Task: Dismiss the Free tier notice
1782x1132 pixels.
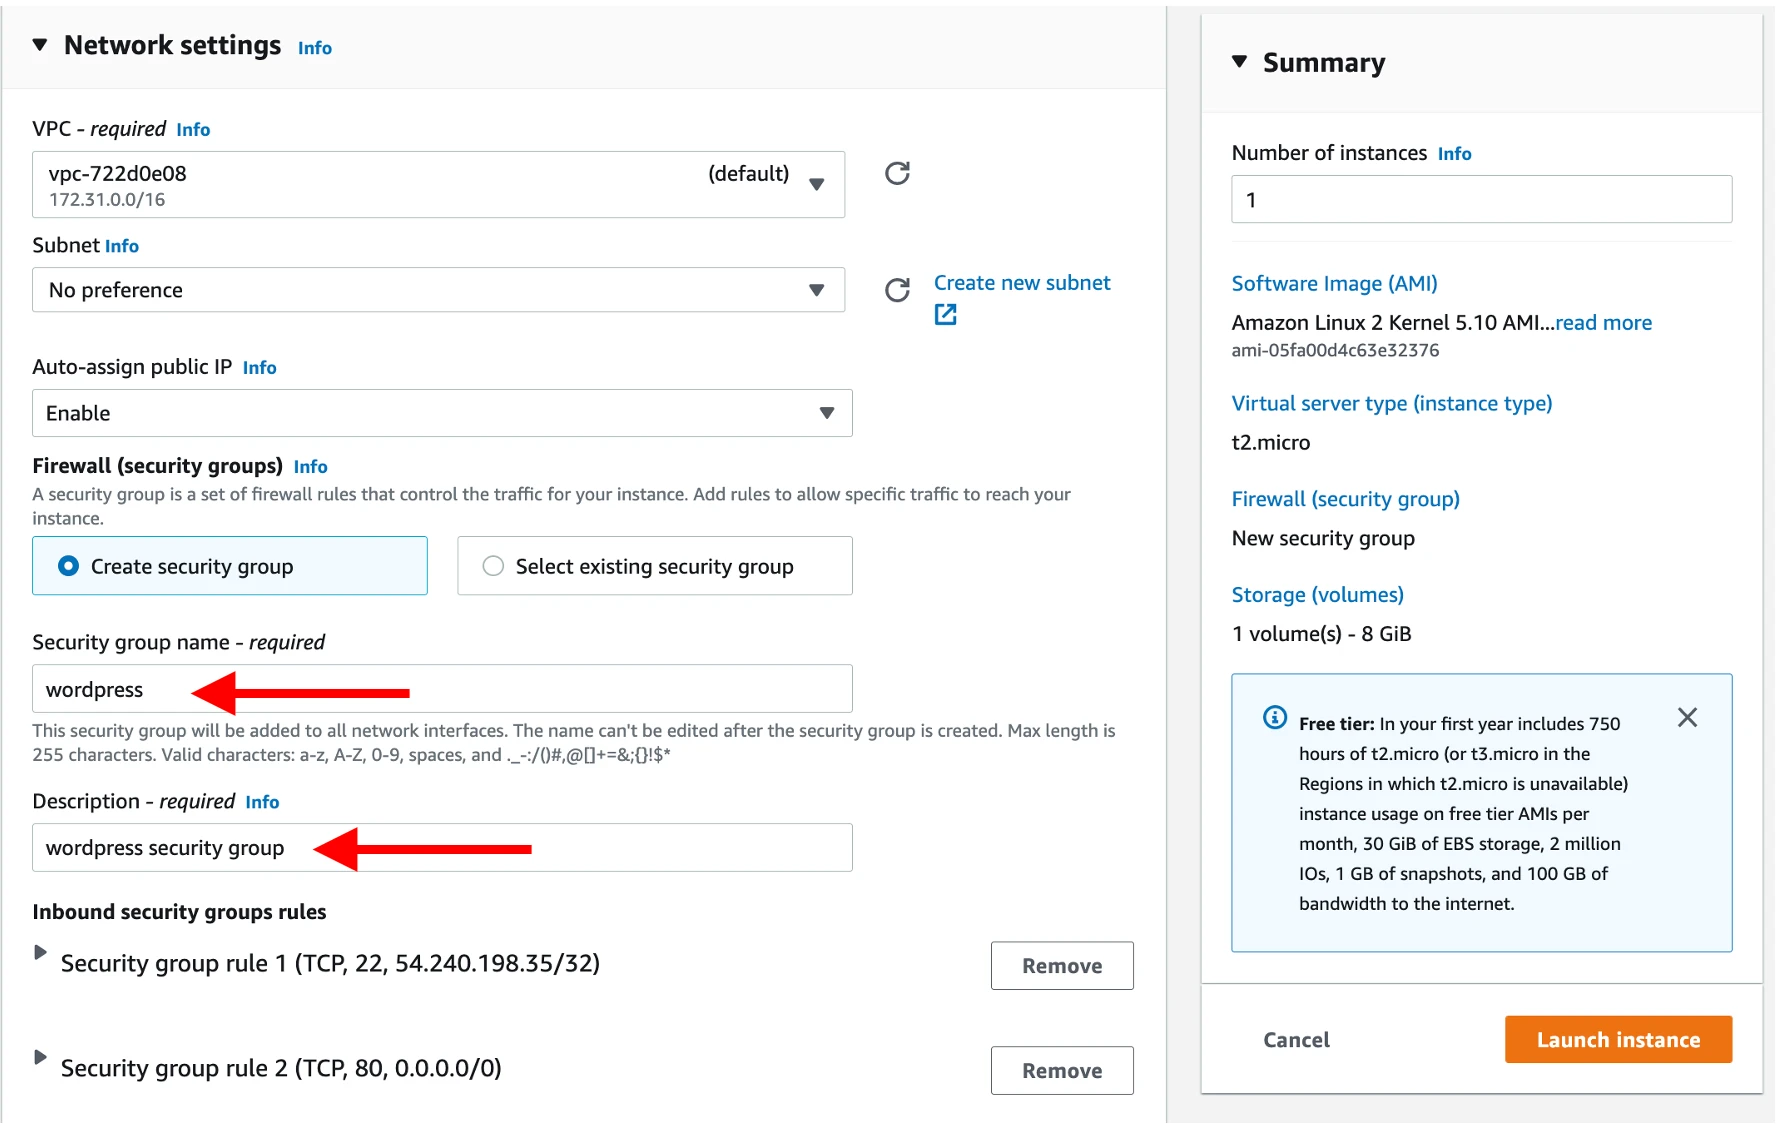Action: pyautogui.click(x=1687, y=718)
